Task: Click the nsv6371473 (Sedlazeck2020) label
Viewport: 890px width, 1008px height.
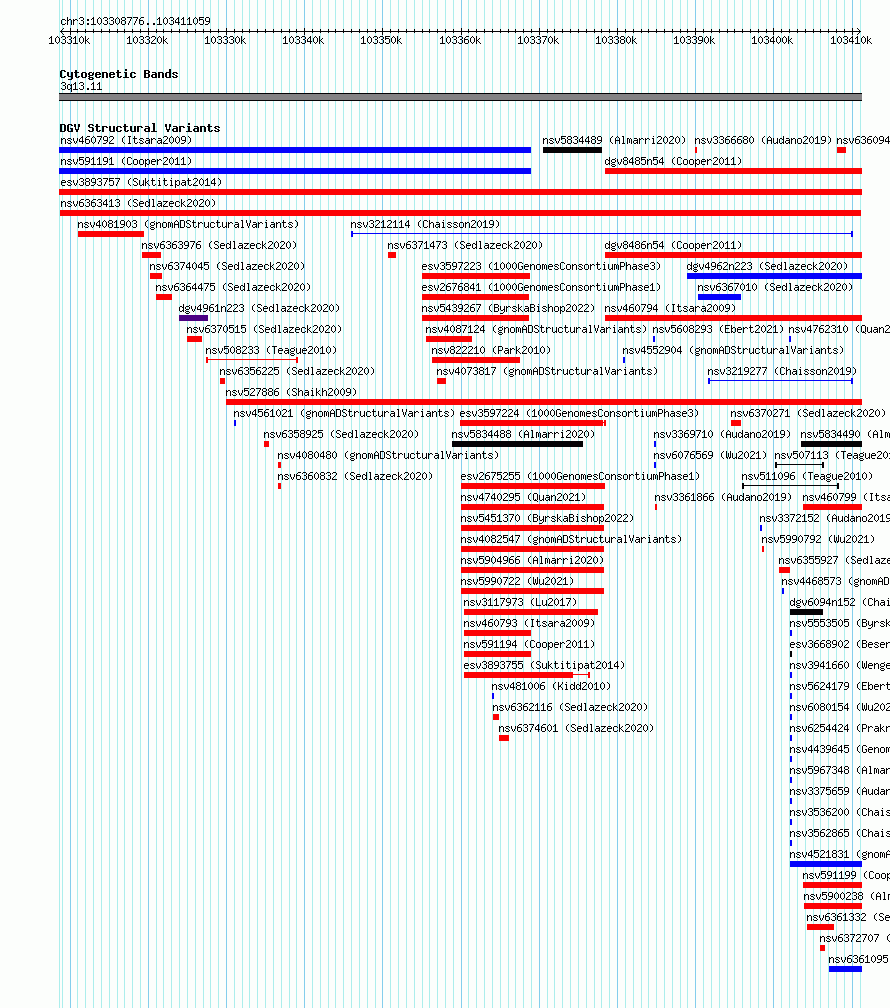Action: 465,246
